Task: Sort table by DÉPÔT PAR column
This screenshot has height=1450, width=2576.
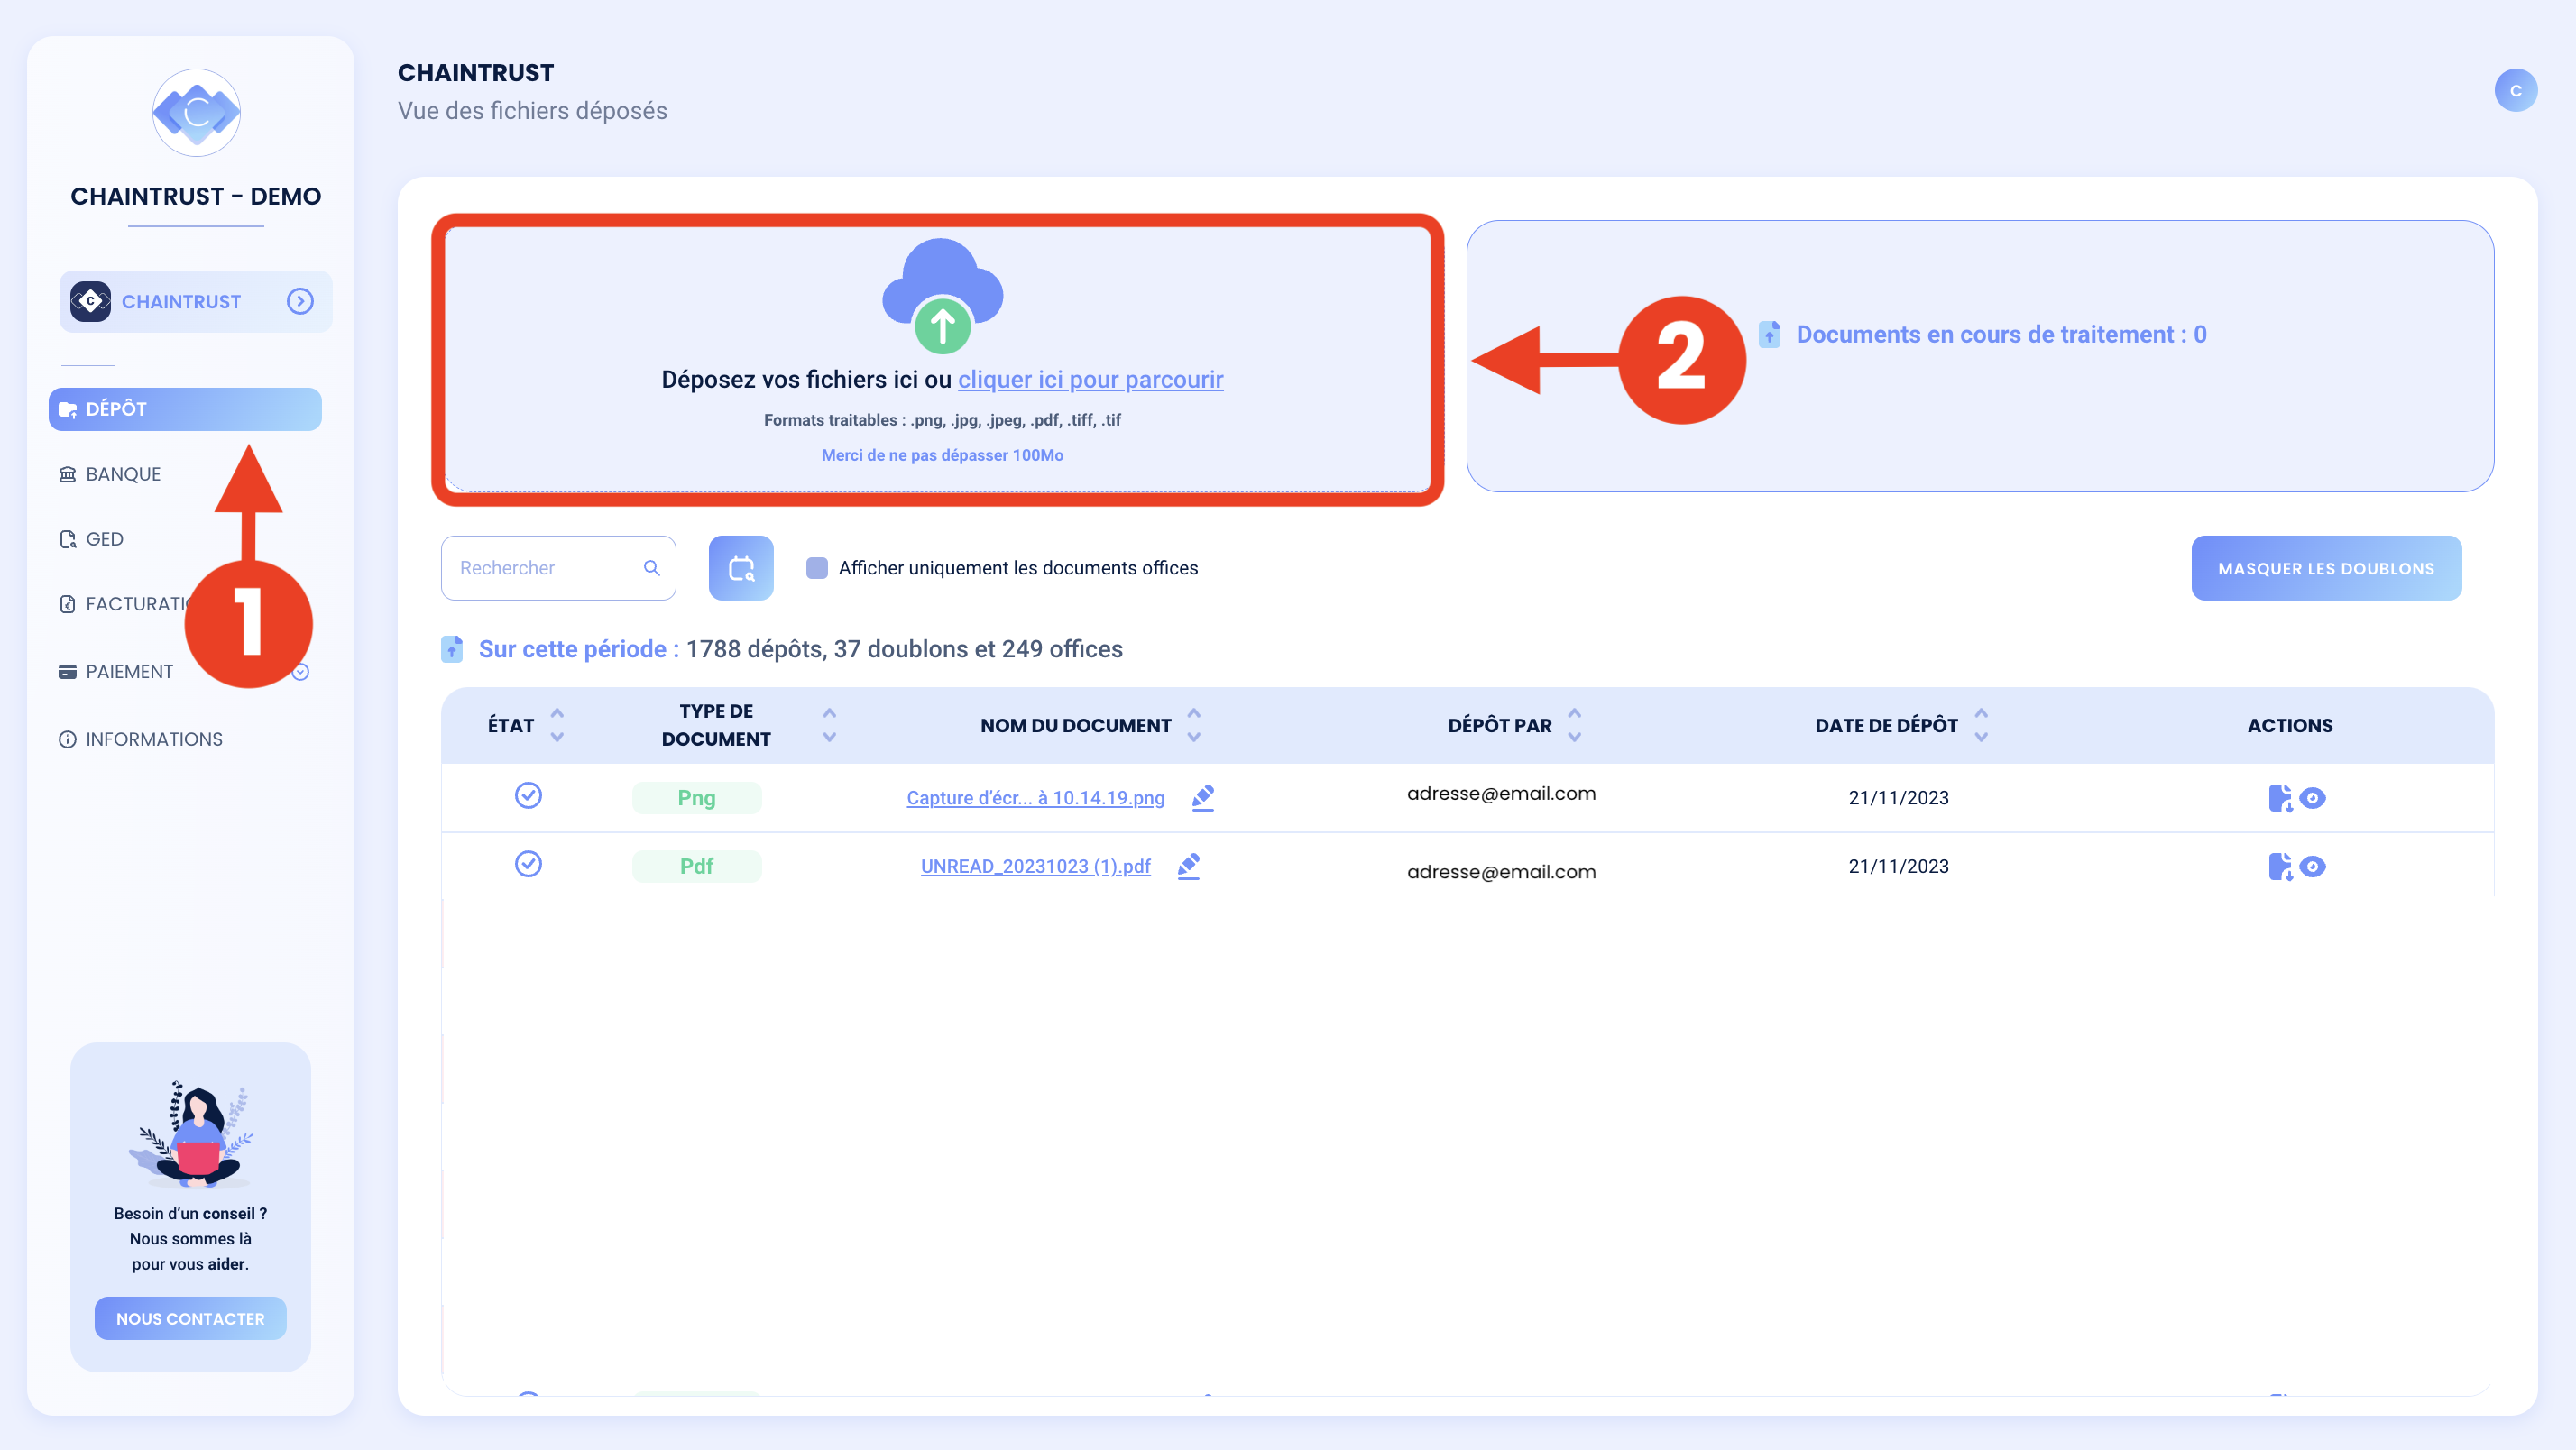Action: [1574, 725]
